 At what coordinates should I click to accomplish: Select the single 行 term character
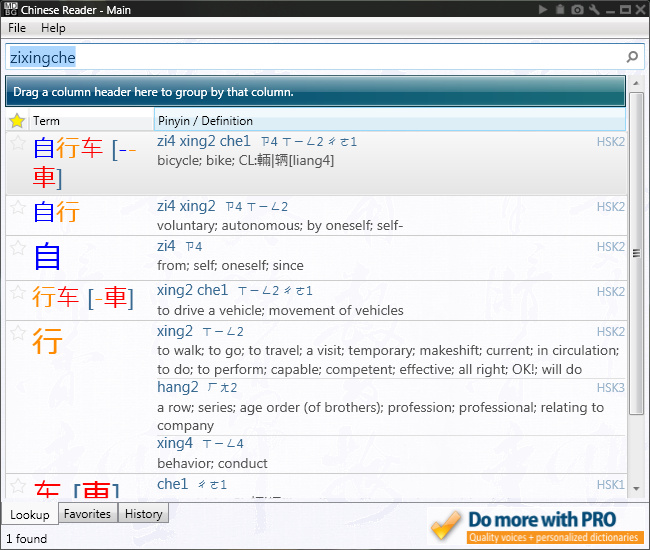[x=48, y=341]
